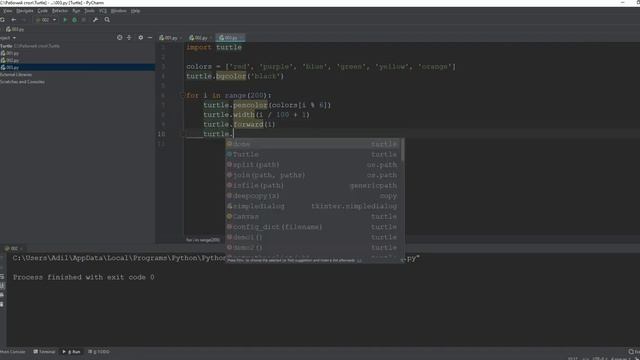Click 'Process finished with exit code 0' output
The width and height of the screenshot is (640, 360).
click(x=84, y=278)
